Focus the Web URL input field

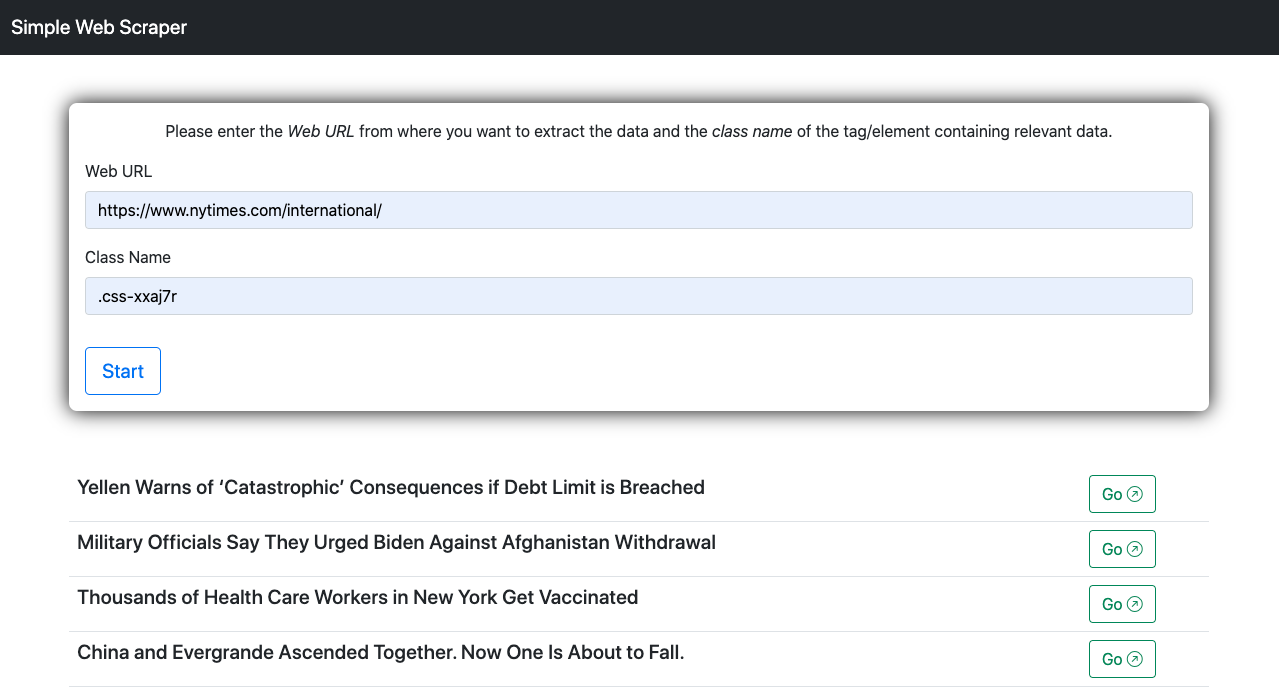coord(639,210)
